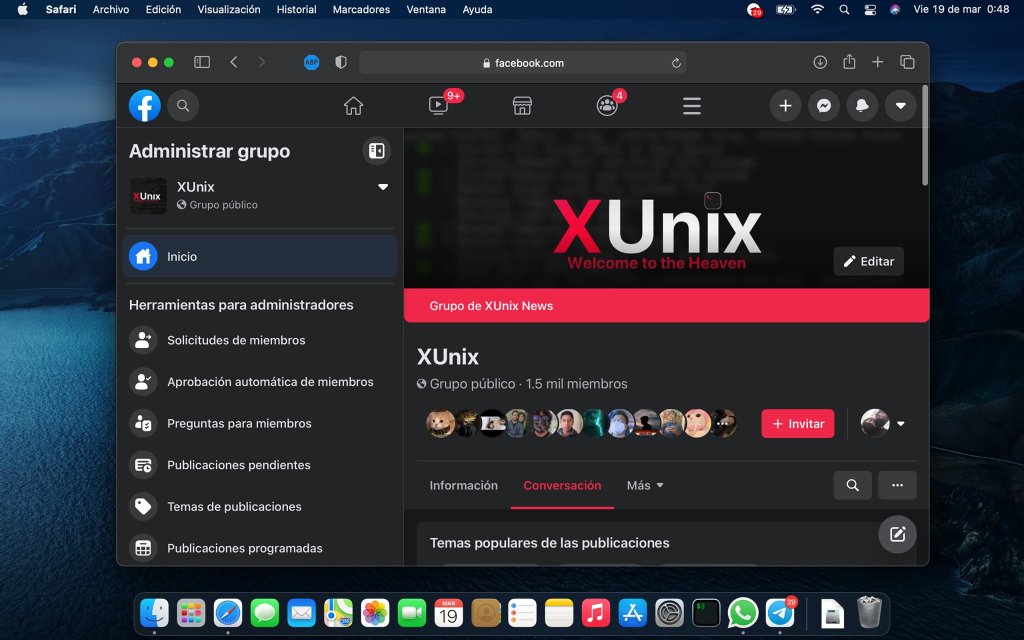Click the Facebook search magnifier icon
1024x640 pixels.
click(183, 106)
